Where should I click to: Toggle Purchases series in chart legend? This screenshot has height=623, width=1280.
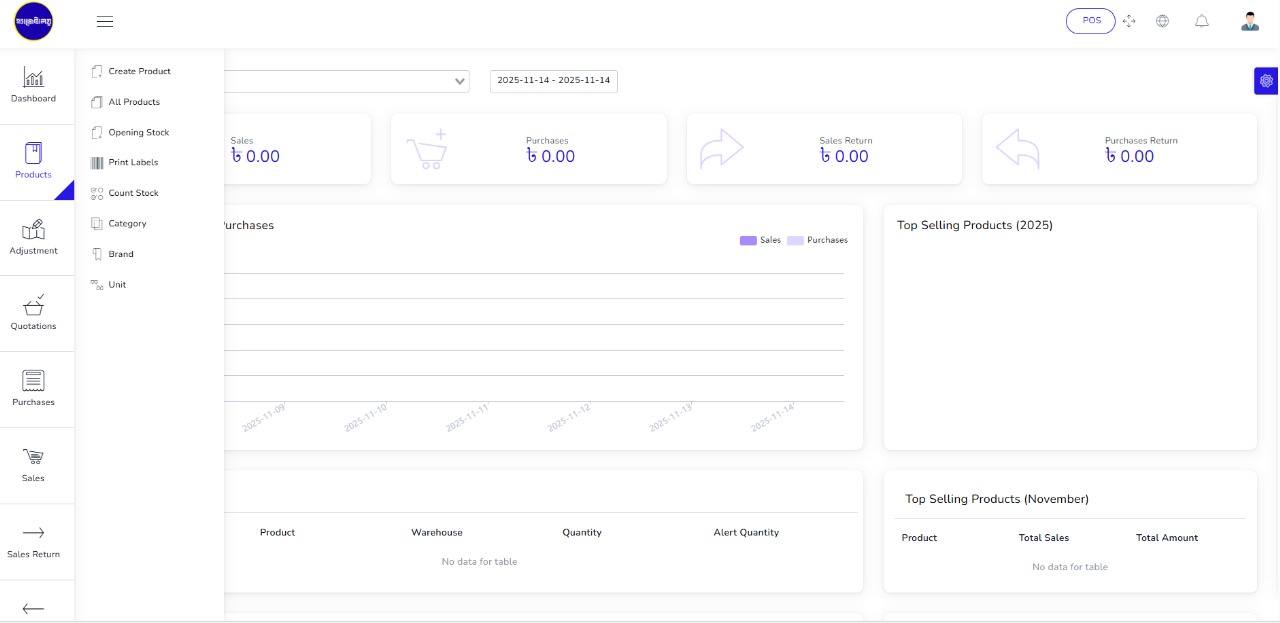[817, 240]
